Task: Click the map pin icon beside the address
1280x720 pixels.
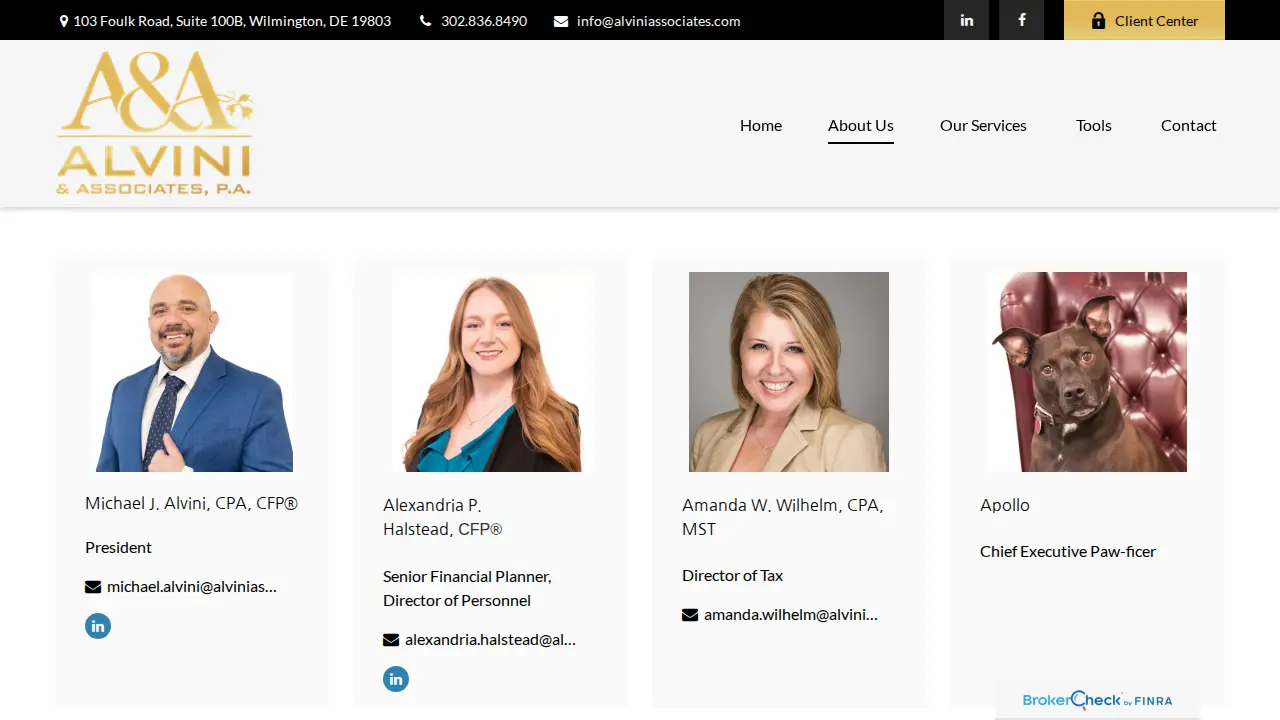Action: coord(64,21)
